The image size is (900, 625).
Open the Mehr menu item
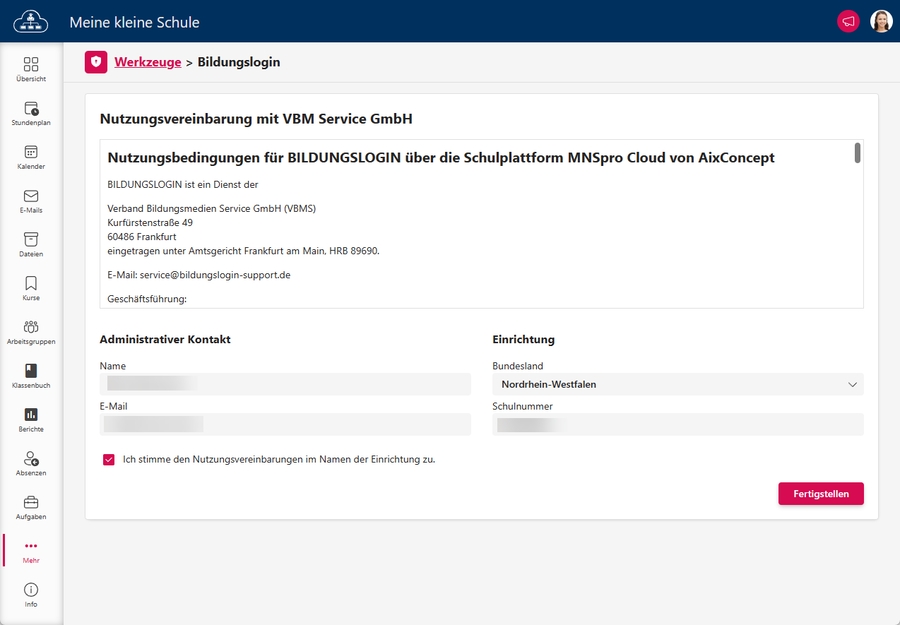31,551
